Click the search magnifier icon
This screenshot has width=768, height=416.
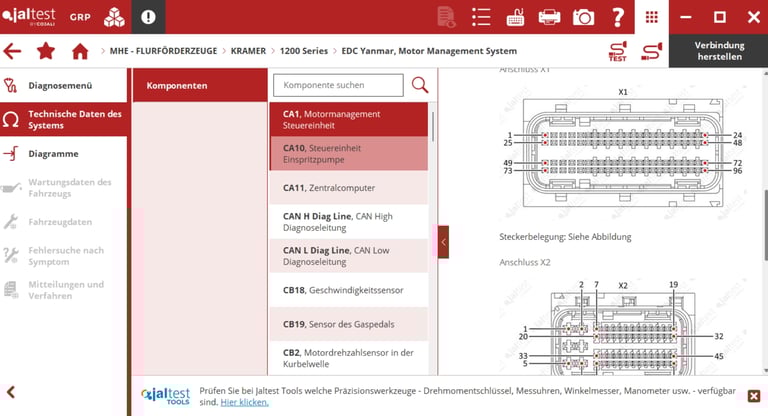click(420, 85)
